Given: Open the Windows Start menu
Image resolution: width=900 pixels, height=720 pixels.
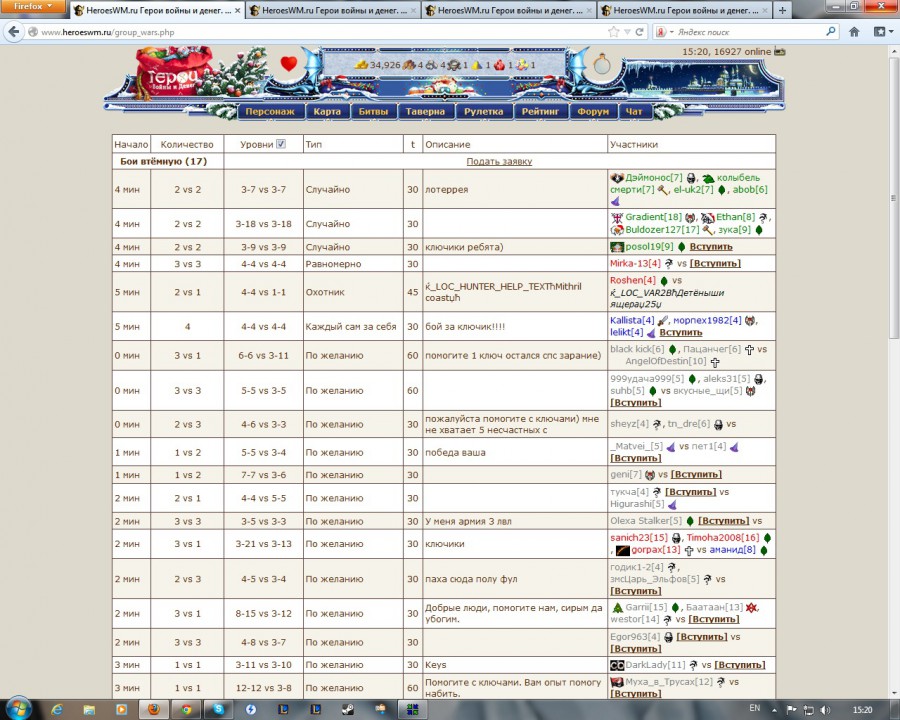Looking at the screenshot, I should tap(18, 709).
